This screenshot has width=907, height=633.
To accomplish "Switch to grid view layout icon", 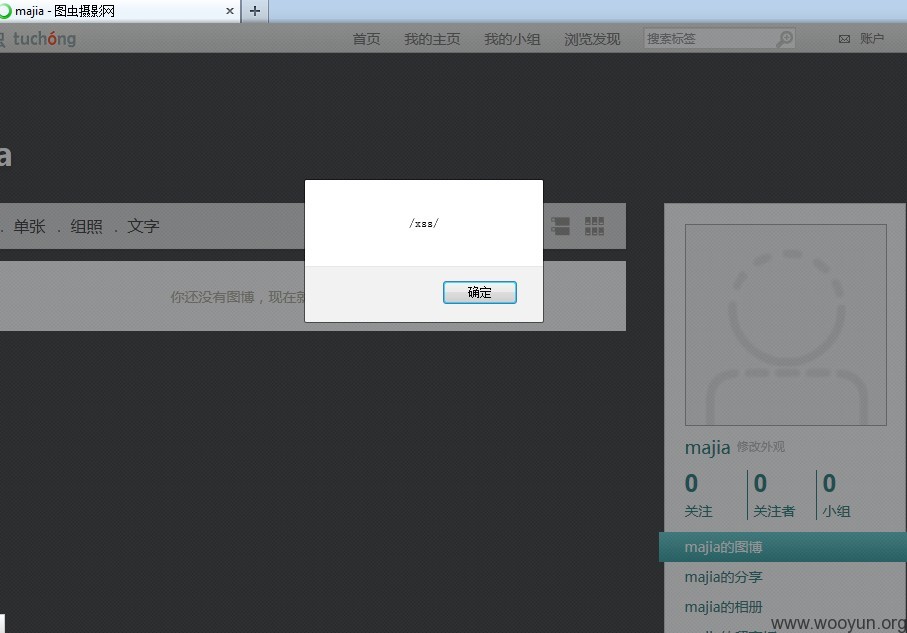I will [x=594, y=226].
